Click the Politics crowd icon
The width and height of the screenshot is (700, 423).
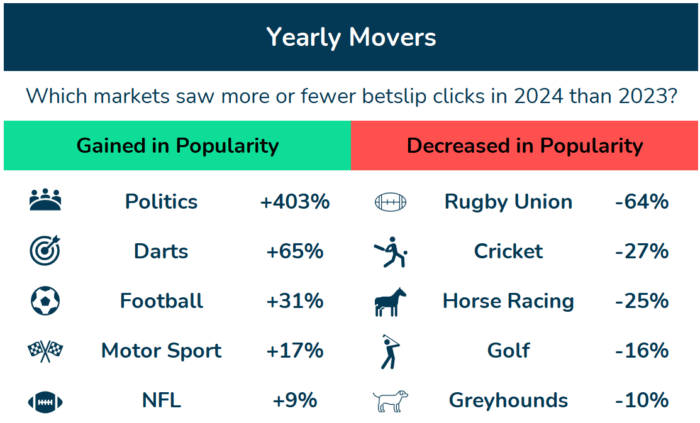coord(45,200)
